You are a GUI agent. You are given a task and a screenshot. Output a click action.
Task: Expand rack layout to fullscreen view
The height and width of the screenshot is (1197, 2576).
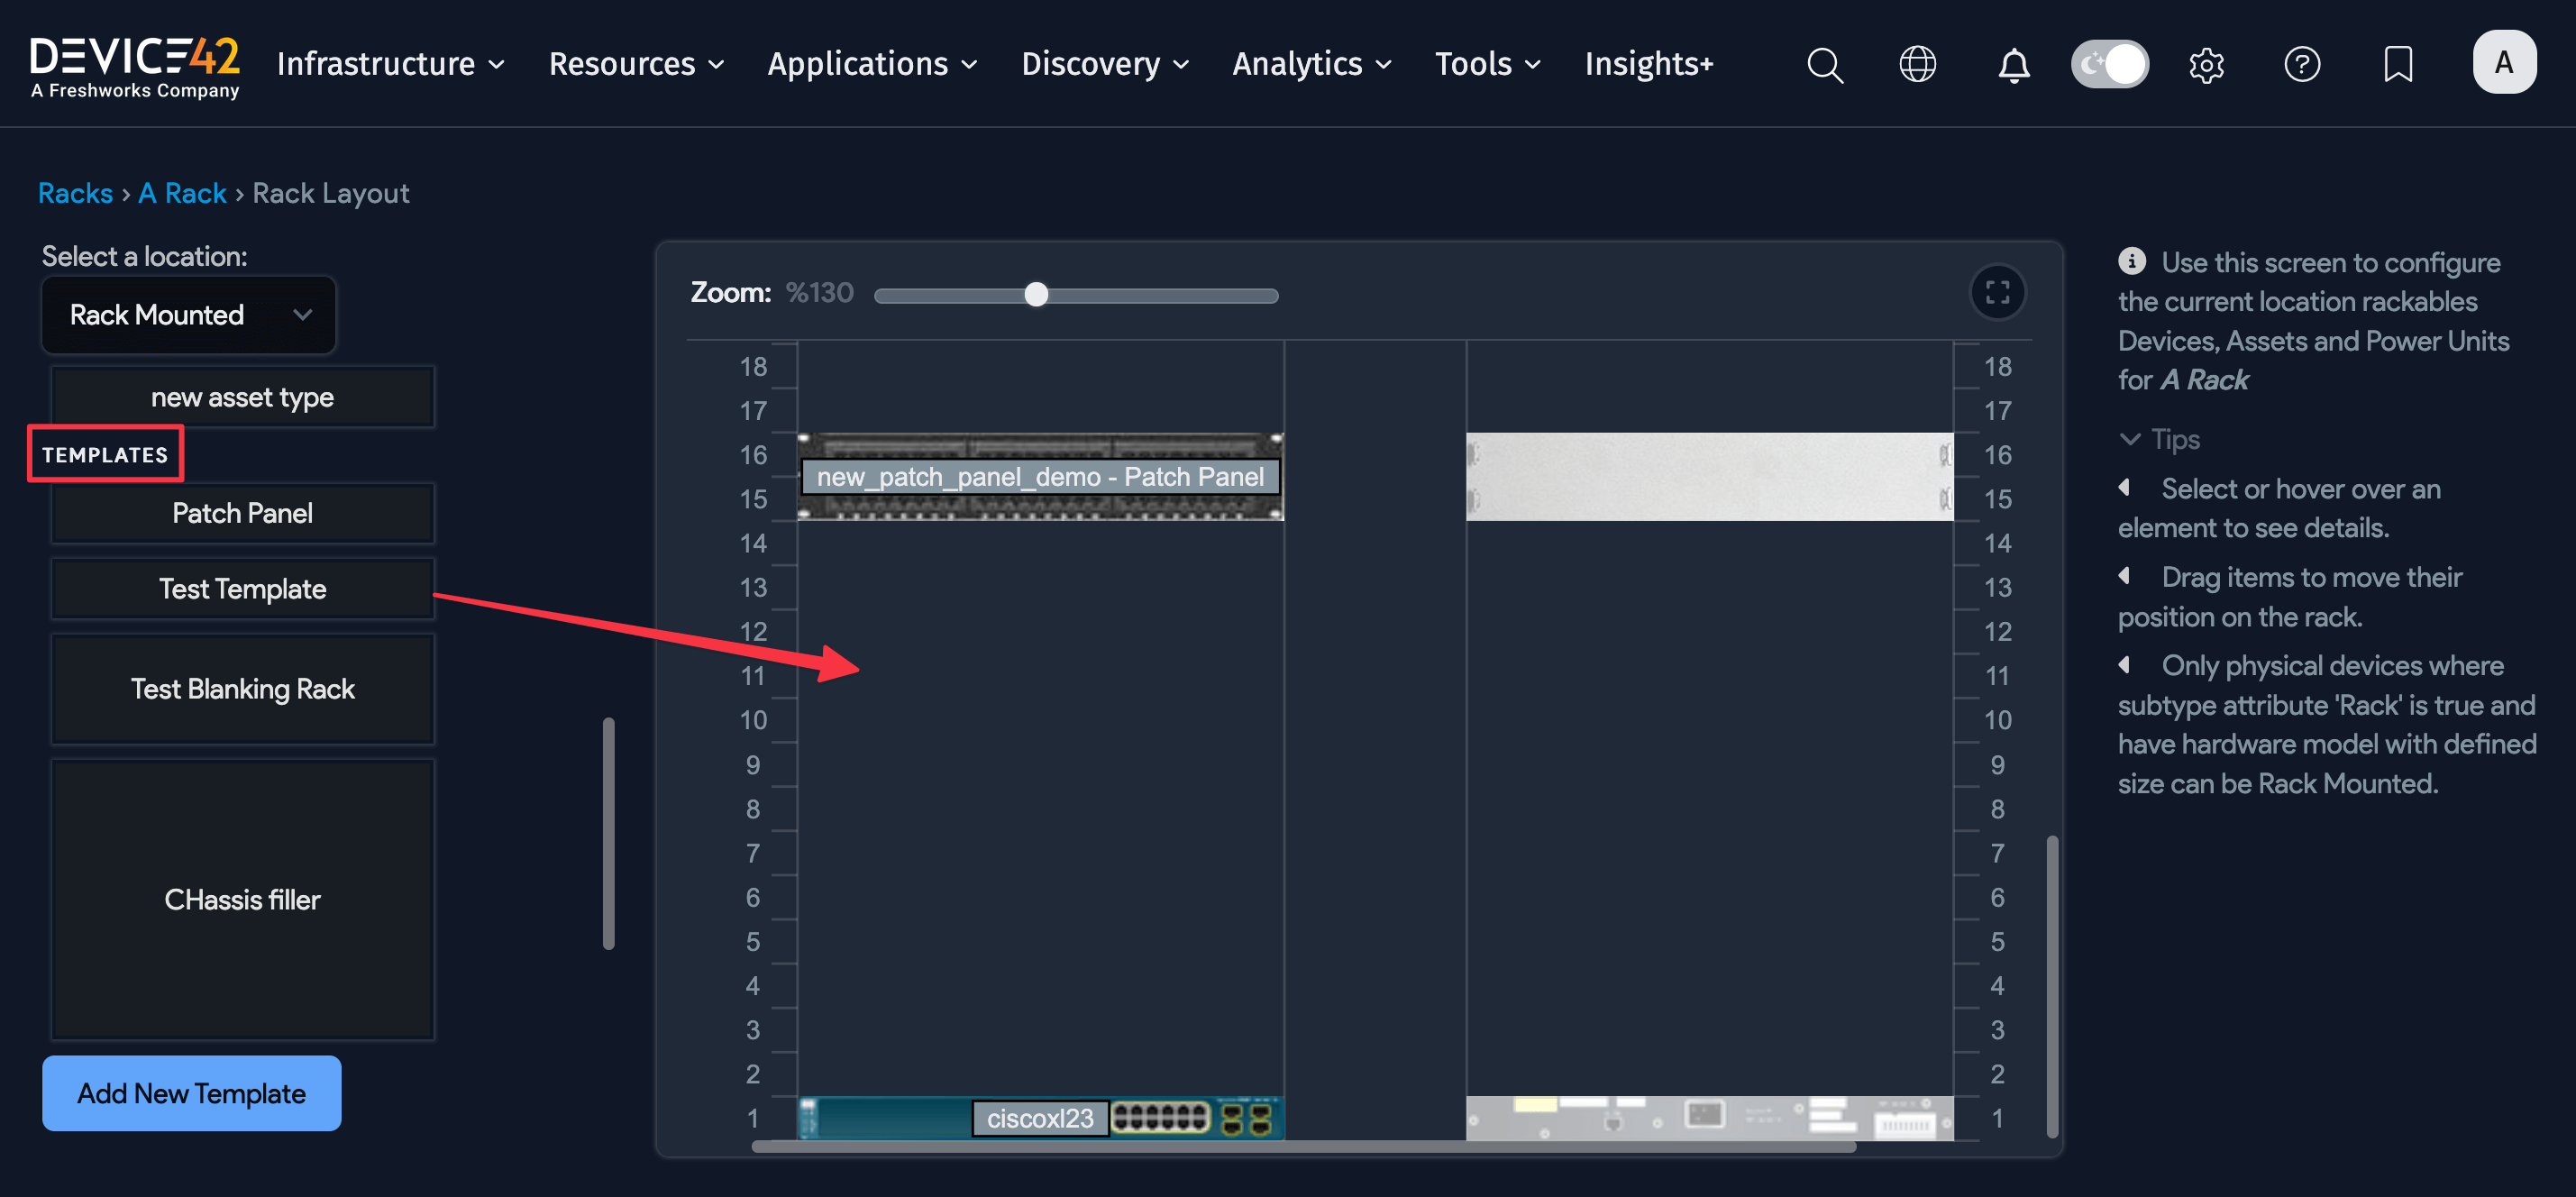(x=1997, y=292)
